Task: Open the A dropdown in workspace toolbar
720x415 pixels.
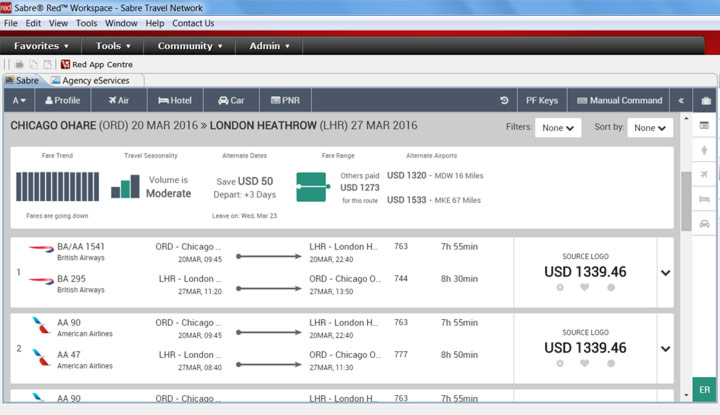Action: tap(19, 101)
